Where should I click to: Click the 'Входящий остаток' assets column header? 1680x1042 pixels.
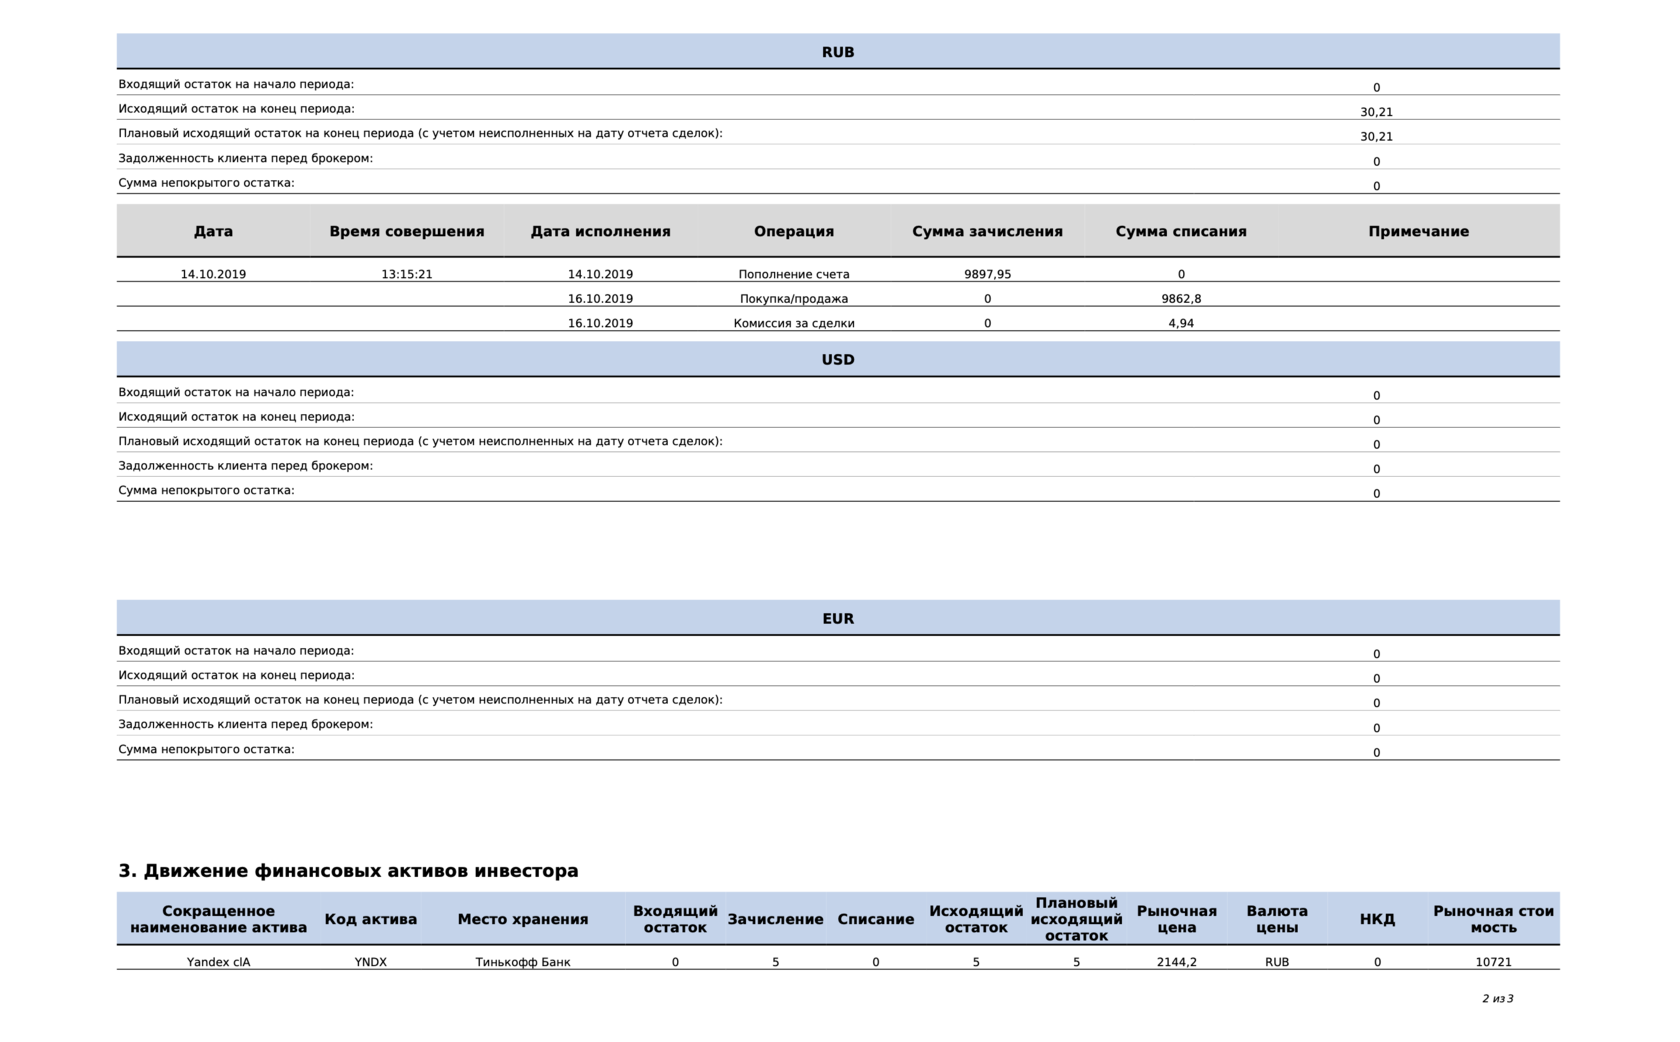pyautogui.click(x=675, y=919)
